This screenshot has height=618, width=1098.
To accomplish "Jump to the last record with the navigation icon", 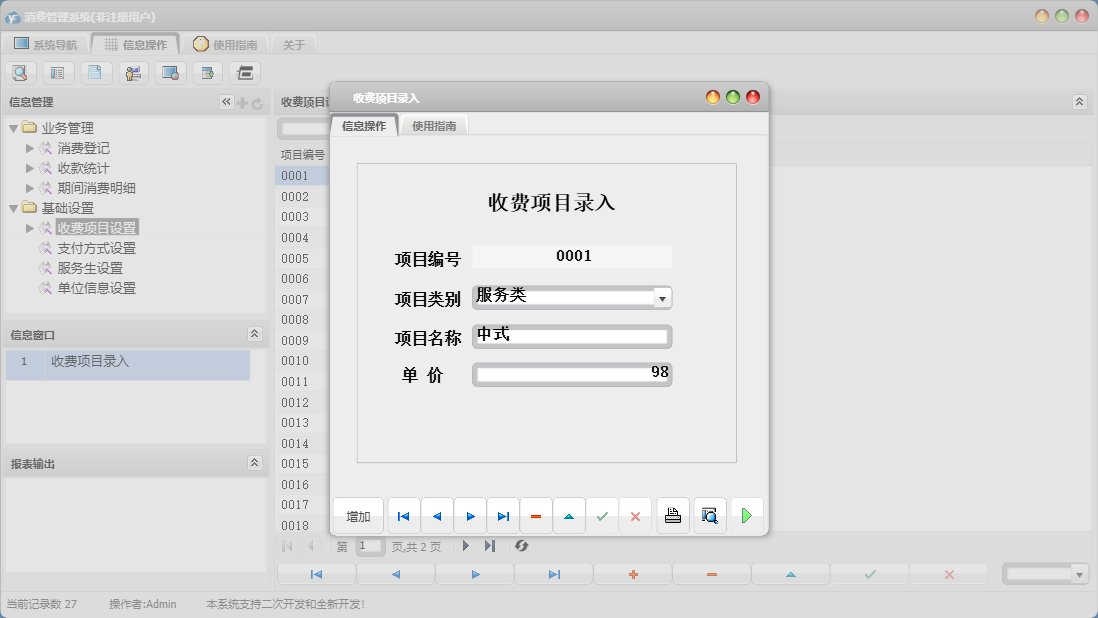I will [503, 515].
